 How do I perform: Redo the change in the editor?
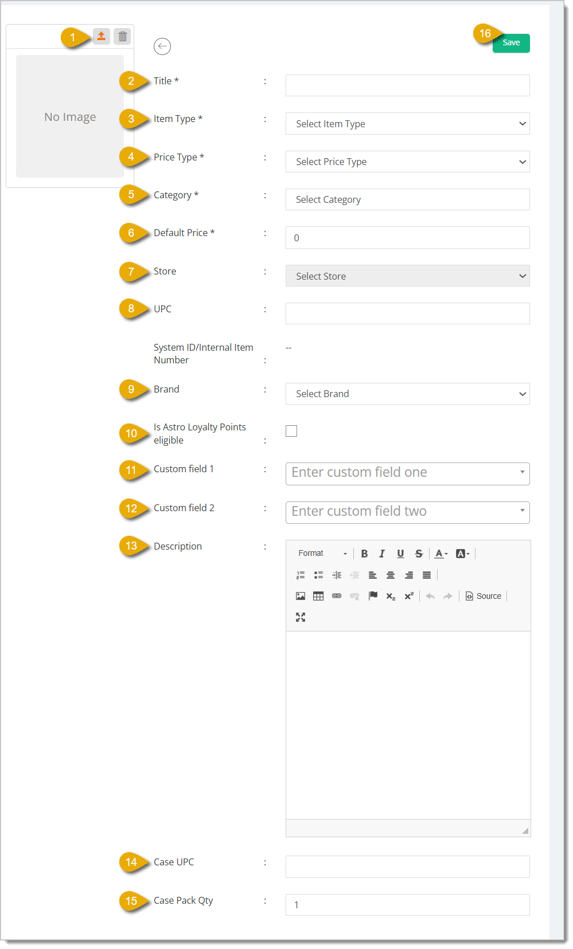pos(448,596)
